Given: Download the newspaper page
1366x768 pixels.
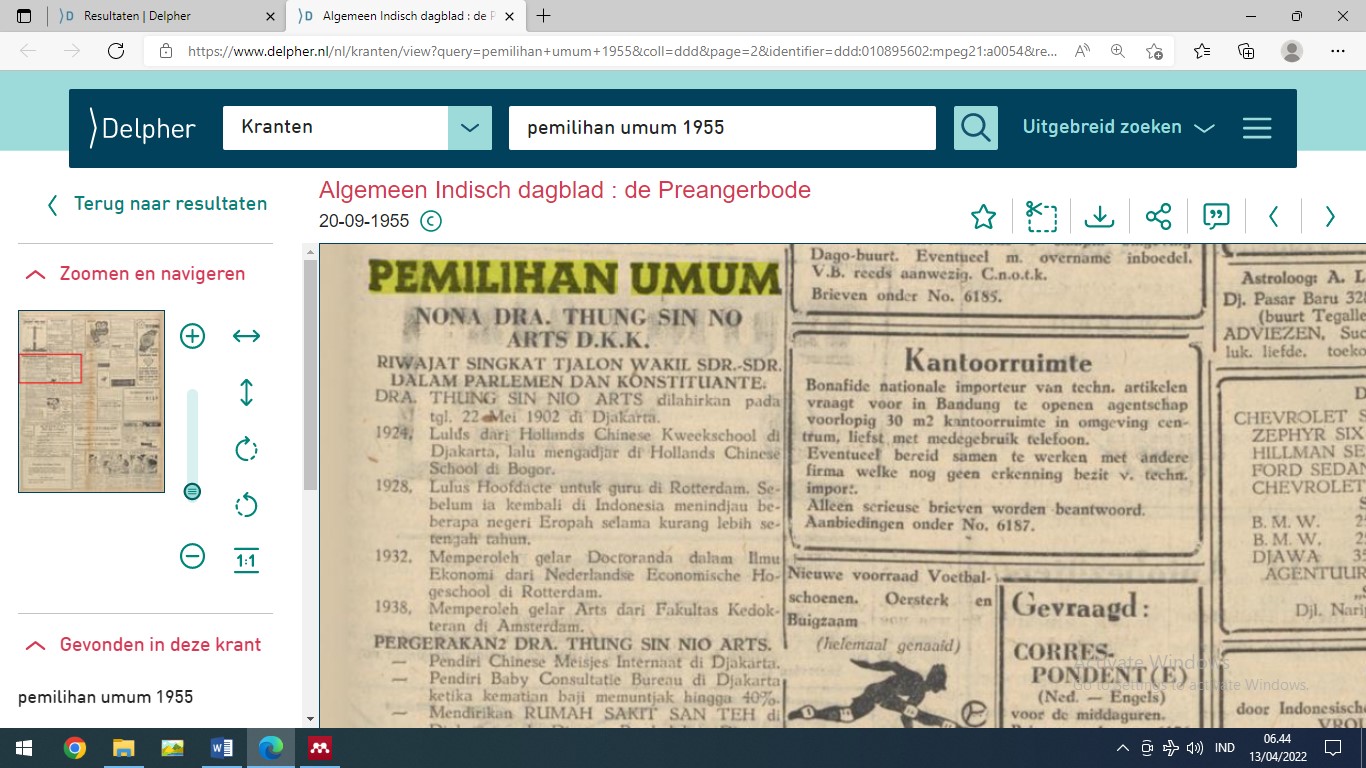Looking at the screenshot, I should [1099, 216].
